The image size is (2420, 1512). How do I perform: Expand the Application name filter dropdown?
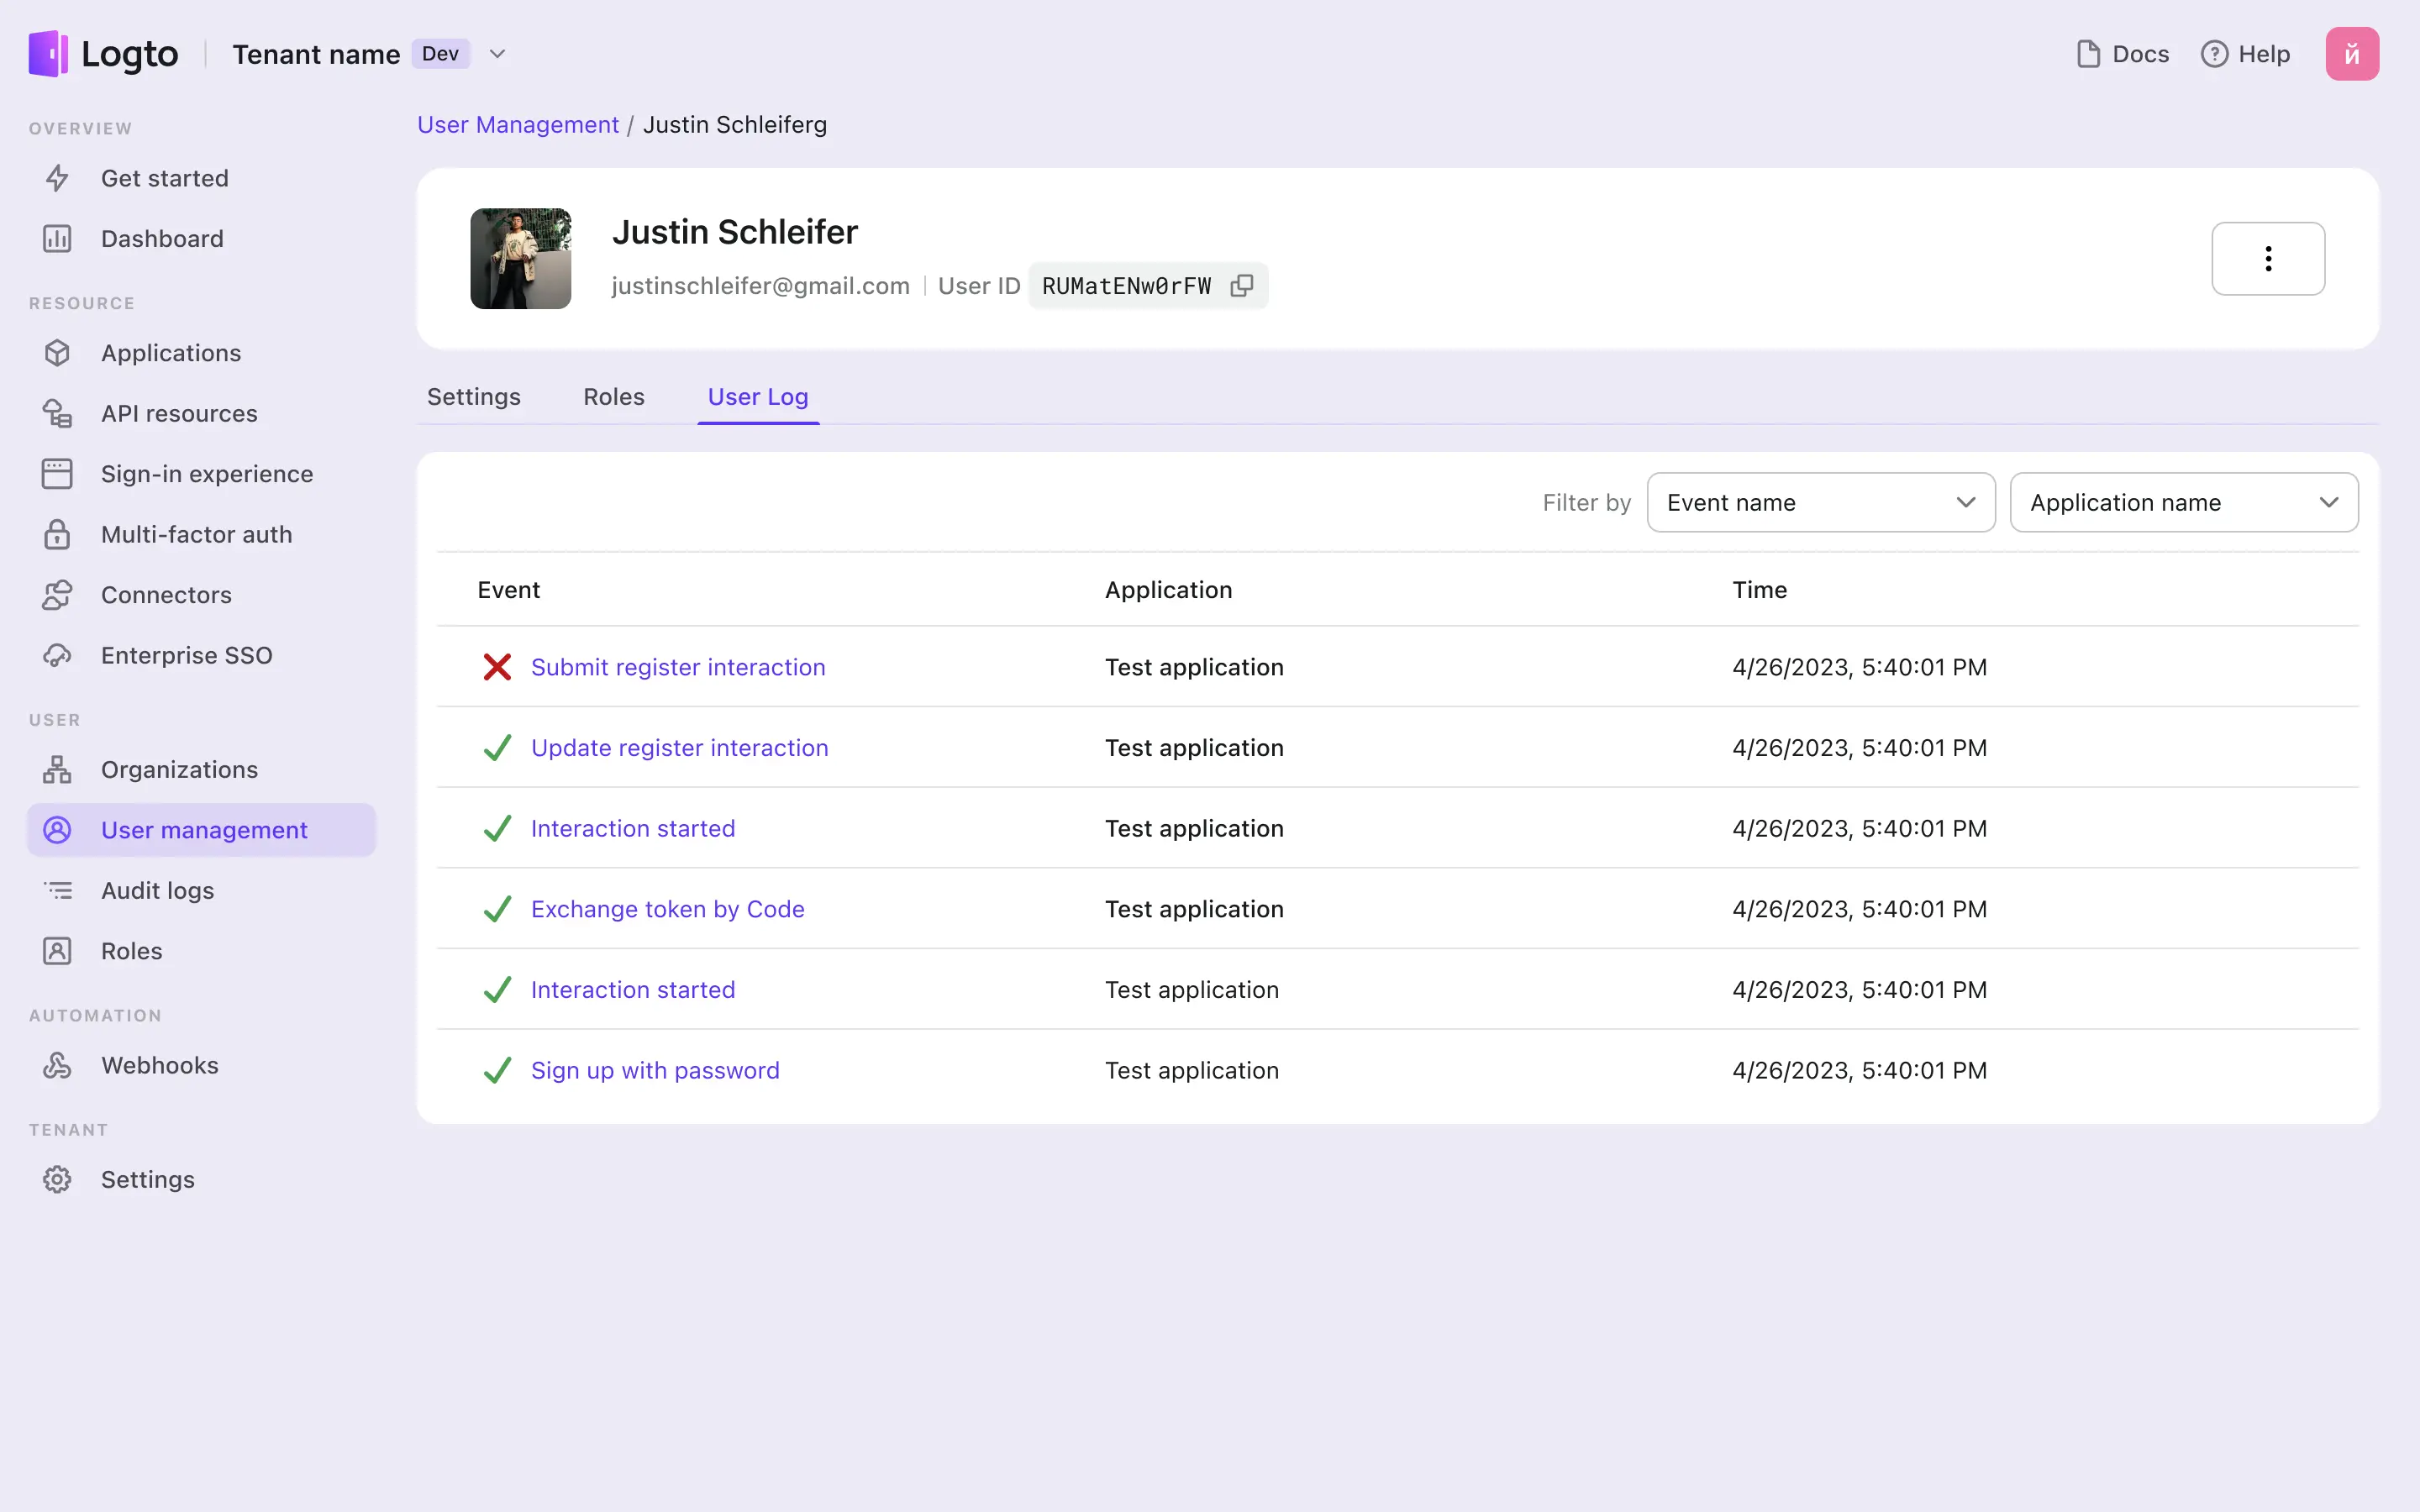coord(2185,501)
